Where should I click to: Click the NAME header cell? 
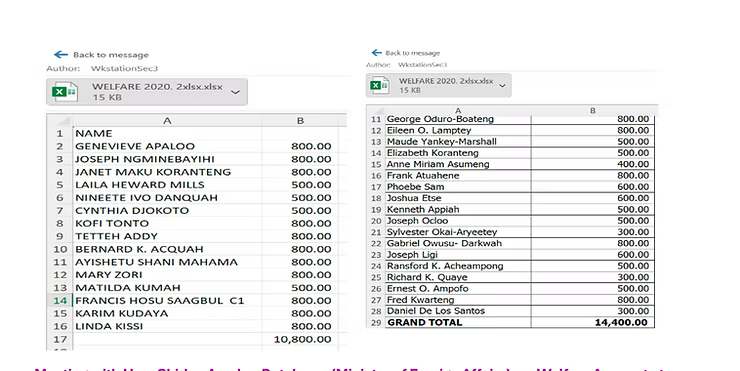click(168, 134)
